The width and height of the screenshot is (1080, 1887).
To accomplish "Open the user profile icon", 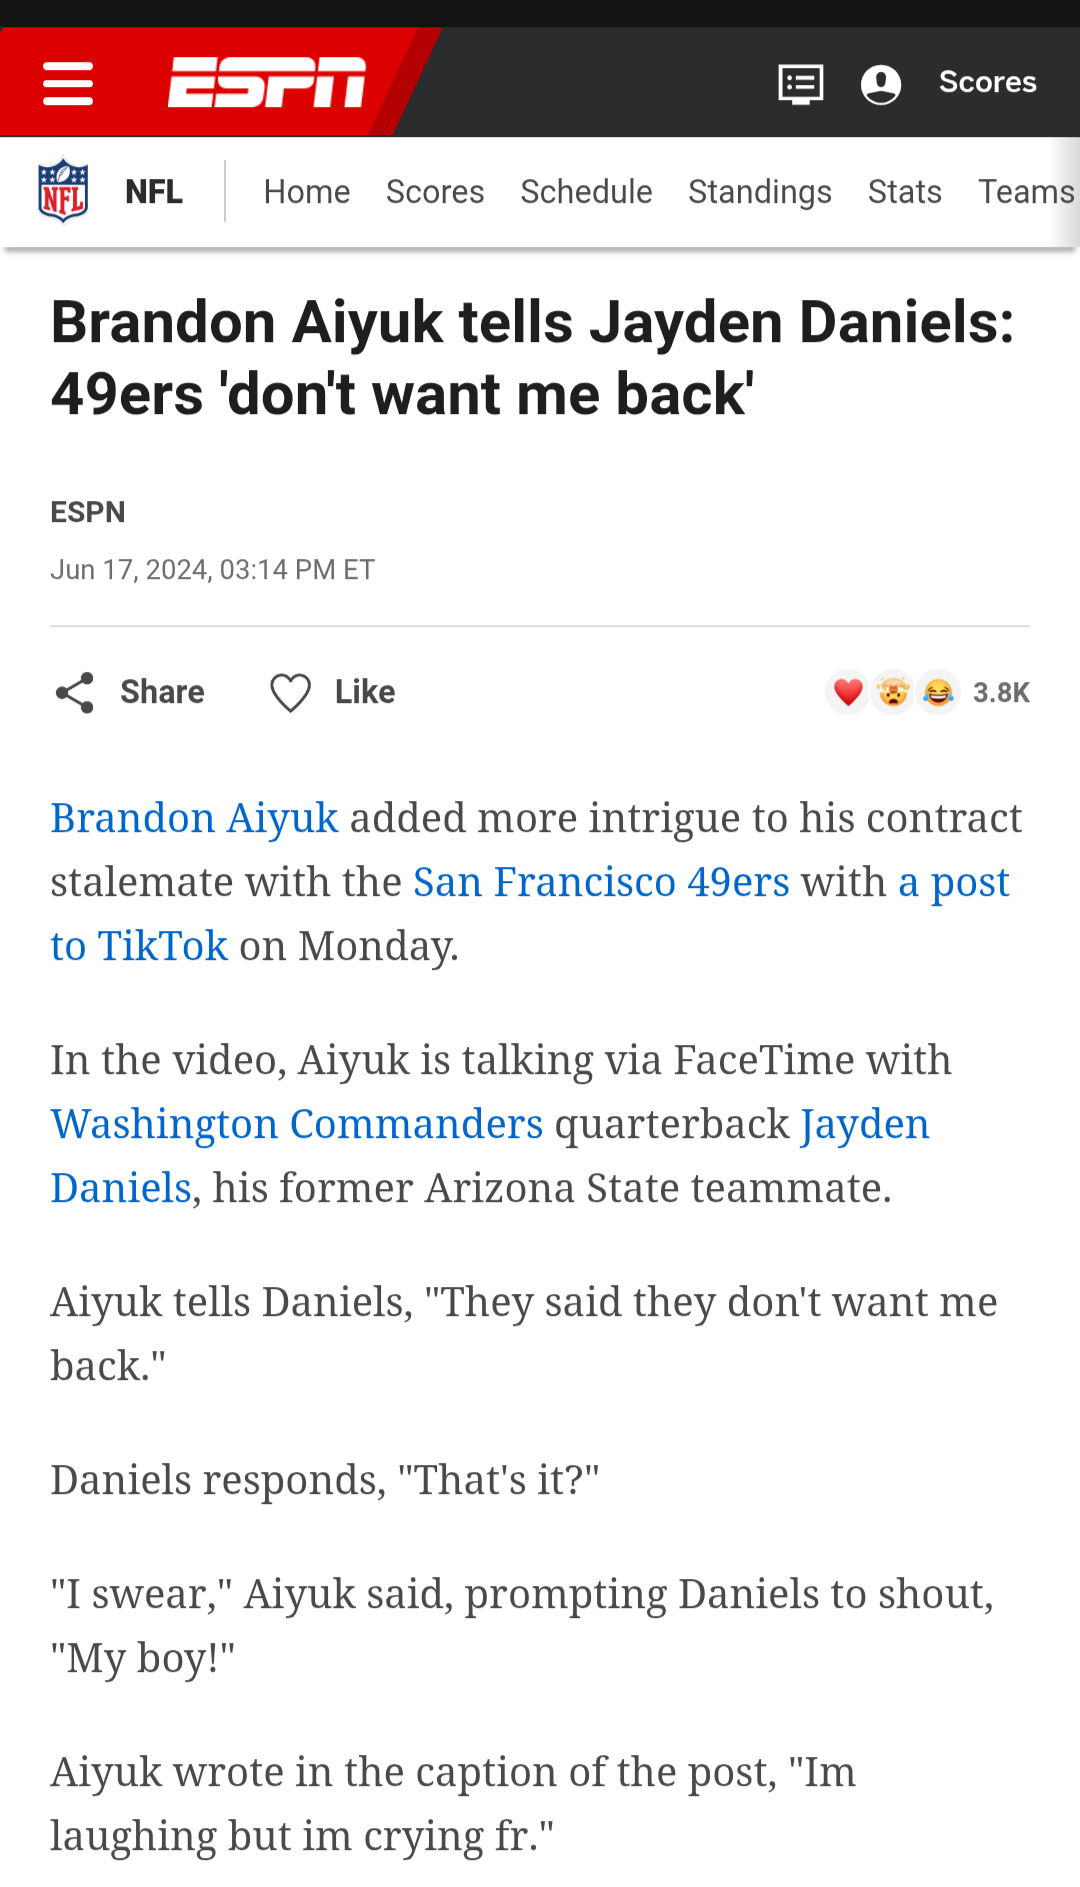I will (x=881, y=84).
